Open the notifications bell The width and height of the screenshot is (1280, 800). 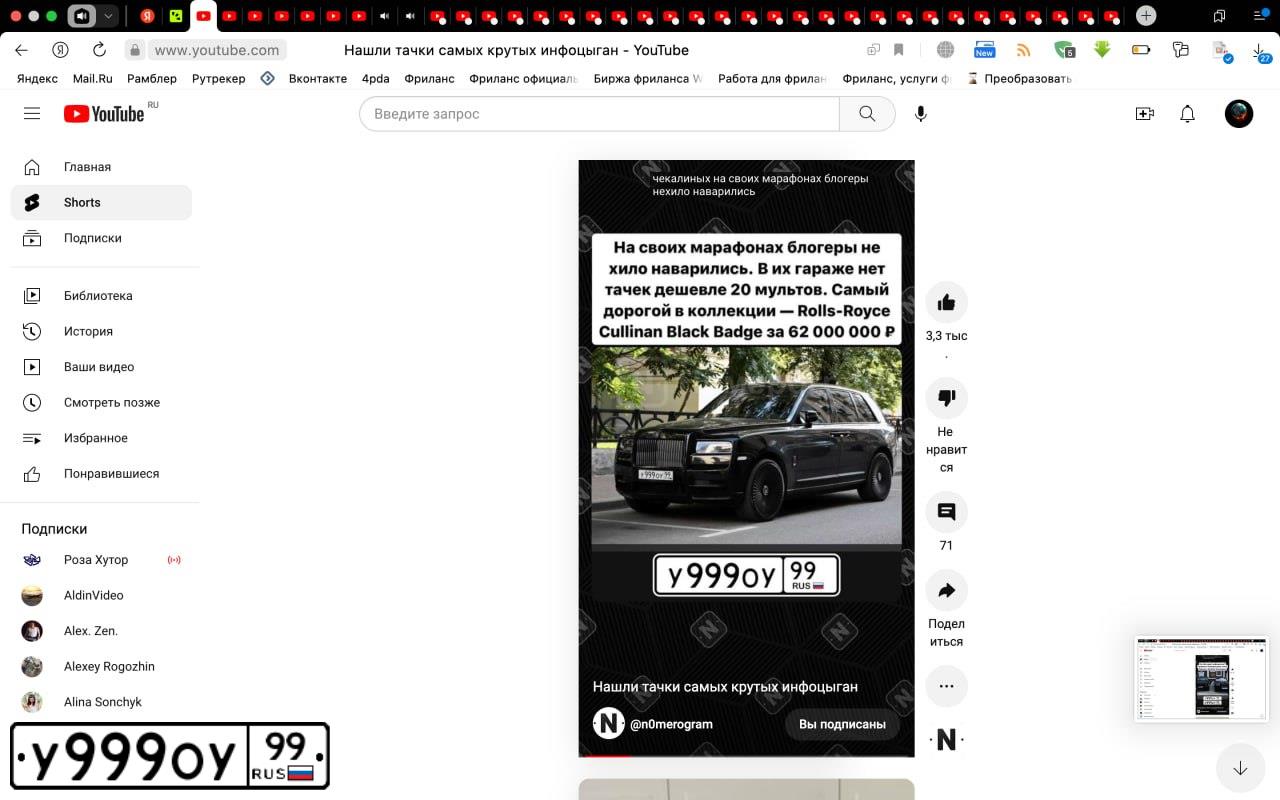pos(1187,114)
